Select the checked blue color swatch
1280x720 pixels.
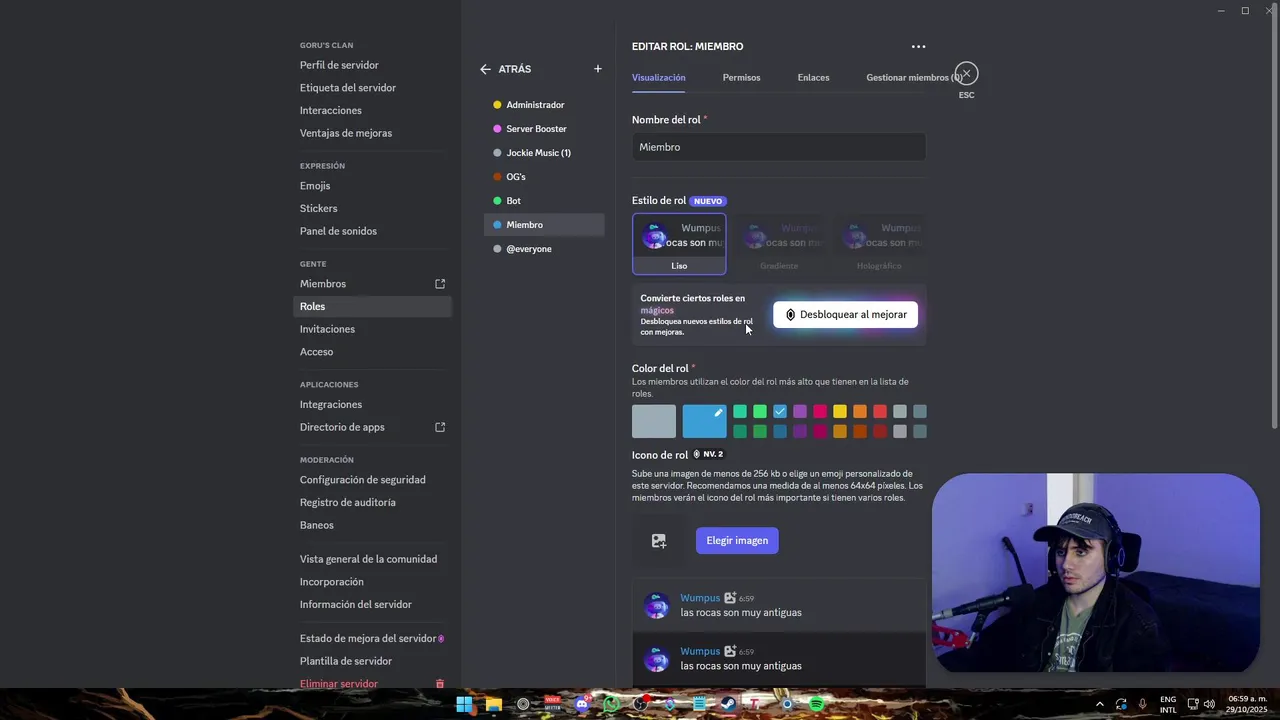click(780, 411)
